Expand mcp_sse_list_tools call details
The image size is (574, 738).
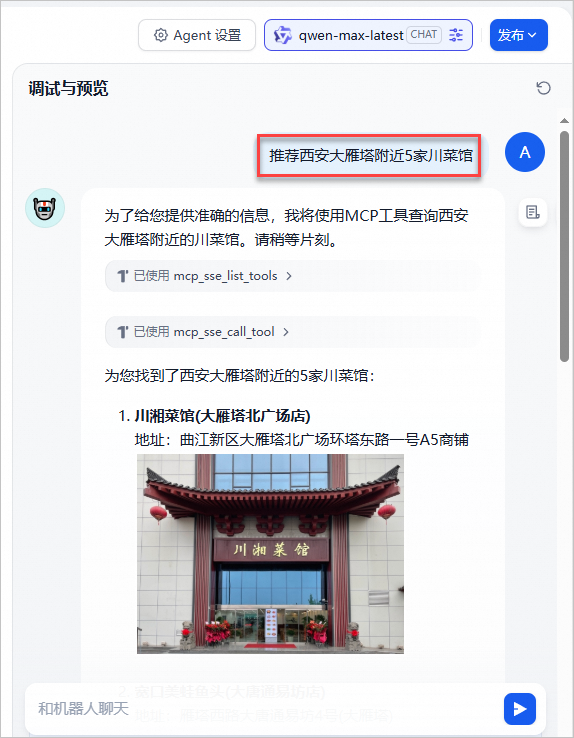(292, 276)
